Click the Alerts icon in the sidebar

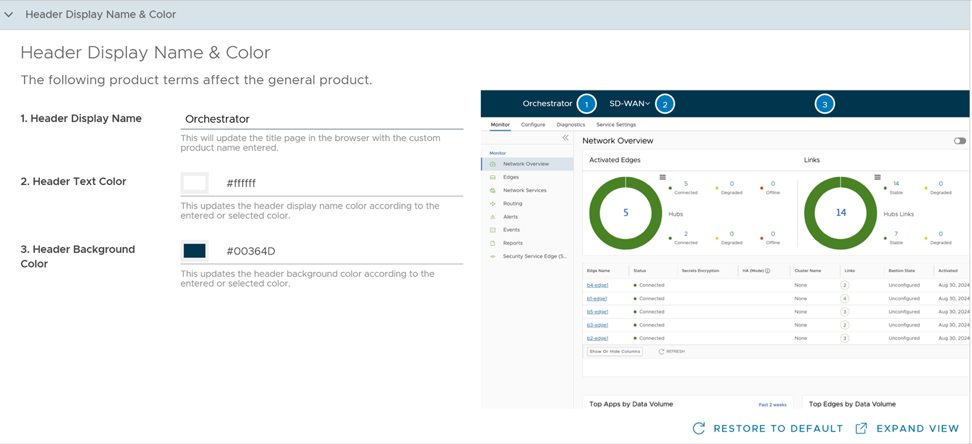[x=493, y=217]
